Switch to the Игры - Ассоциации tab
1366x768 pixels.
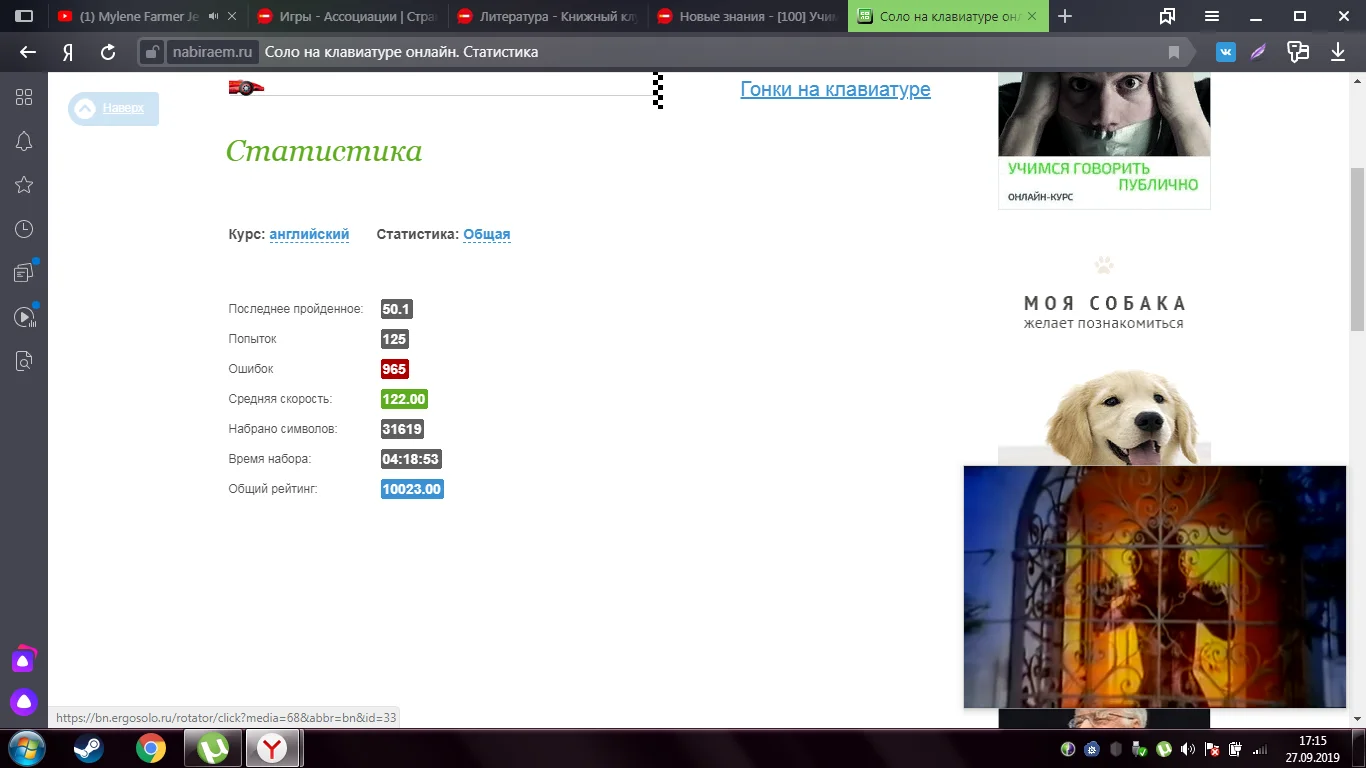tap(346, 16)
